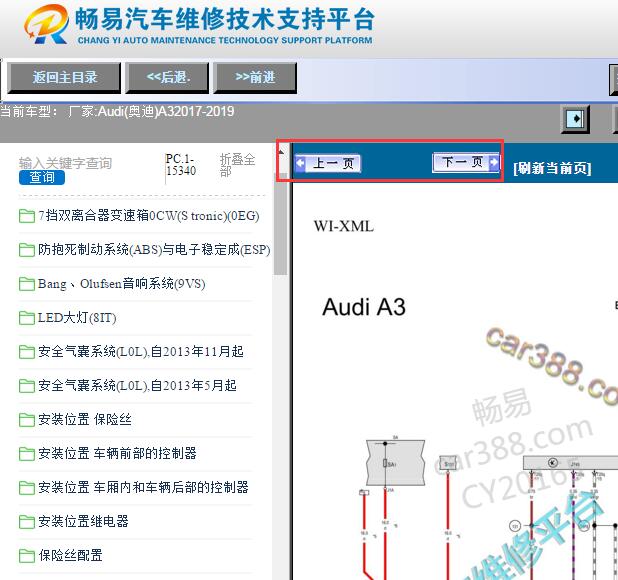Select 安装位置 保险丝 entry
This screenshot has width=618, height=580.
pos(85,419)
